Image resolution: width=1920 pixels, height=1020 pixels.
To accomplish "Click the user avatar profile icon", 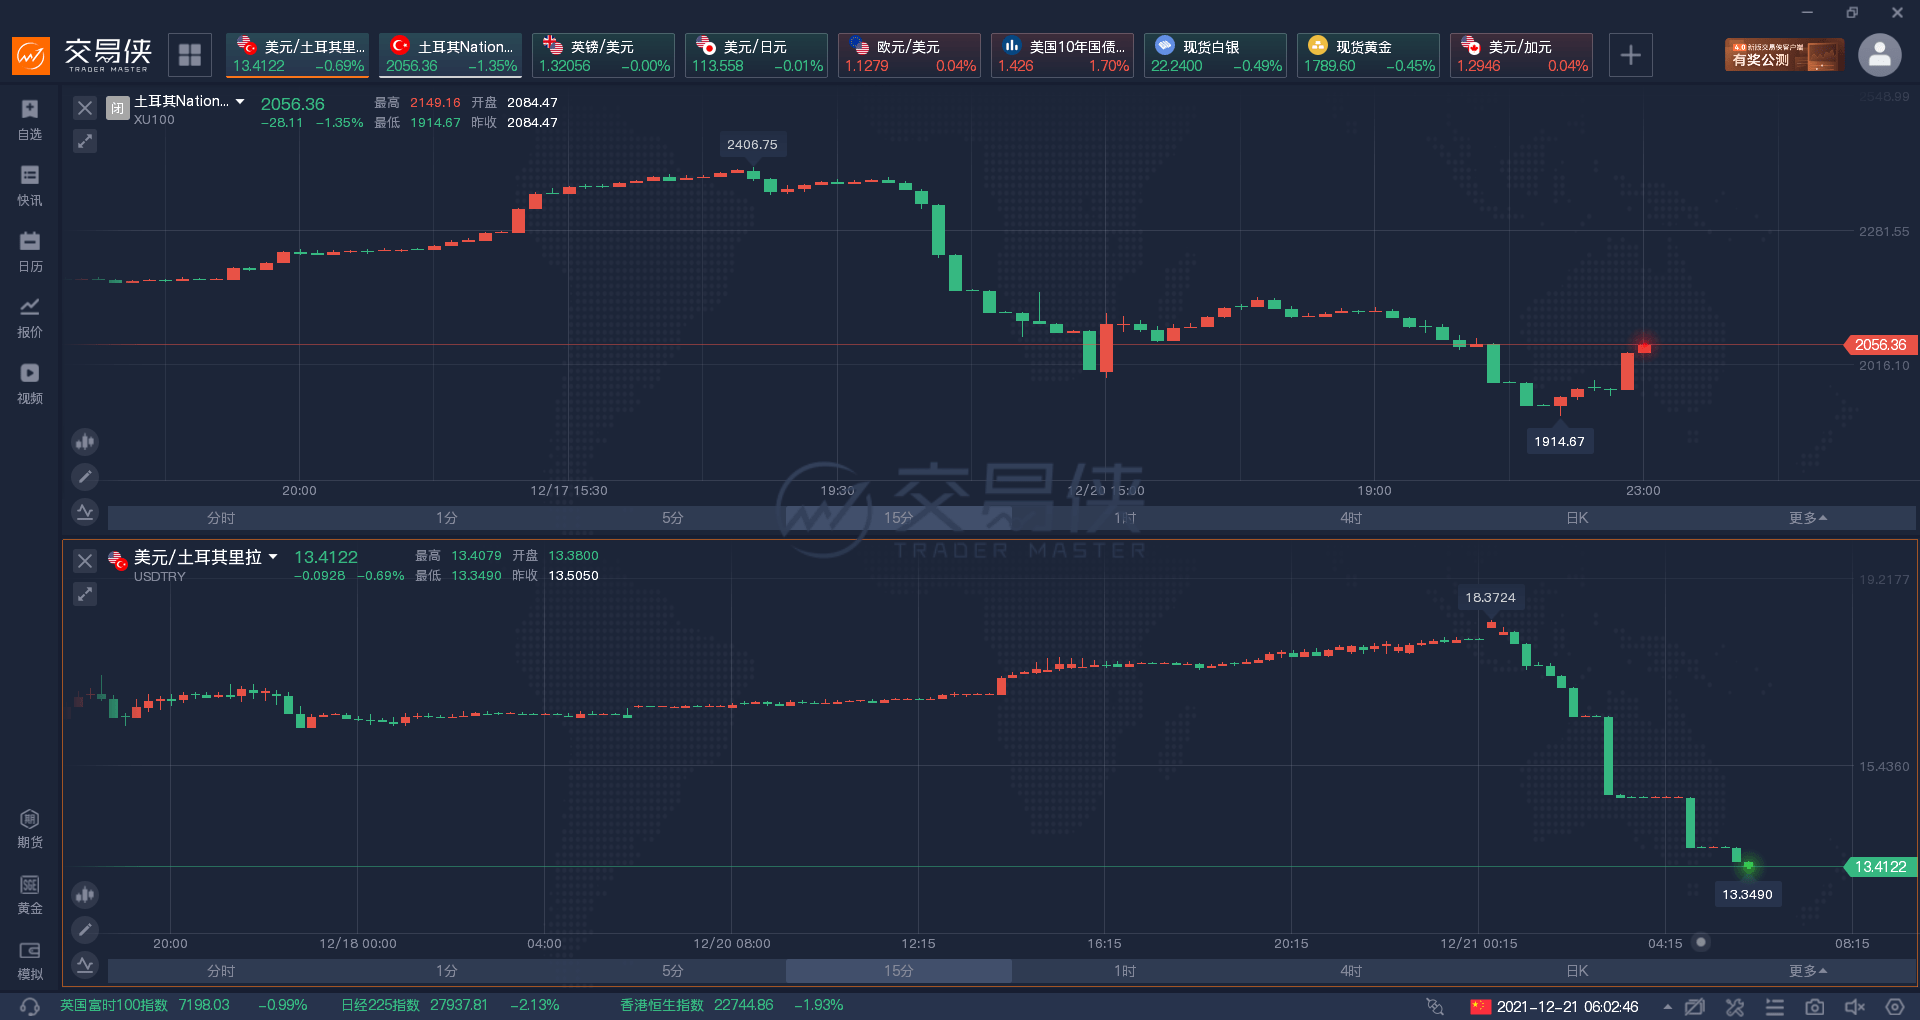I will click(1880, 55).
